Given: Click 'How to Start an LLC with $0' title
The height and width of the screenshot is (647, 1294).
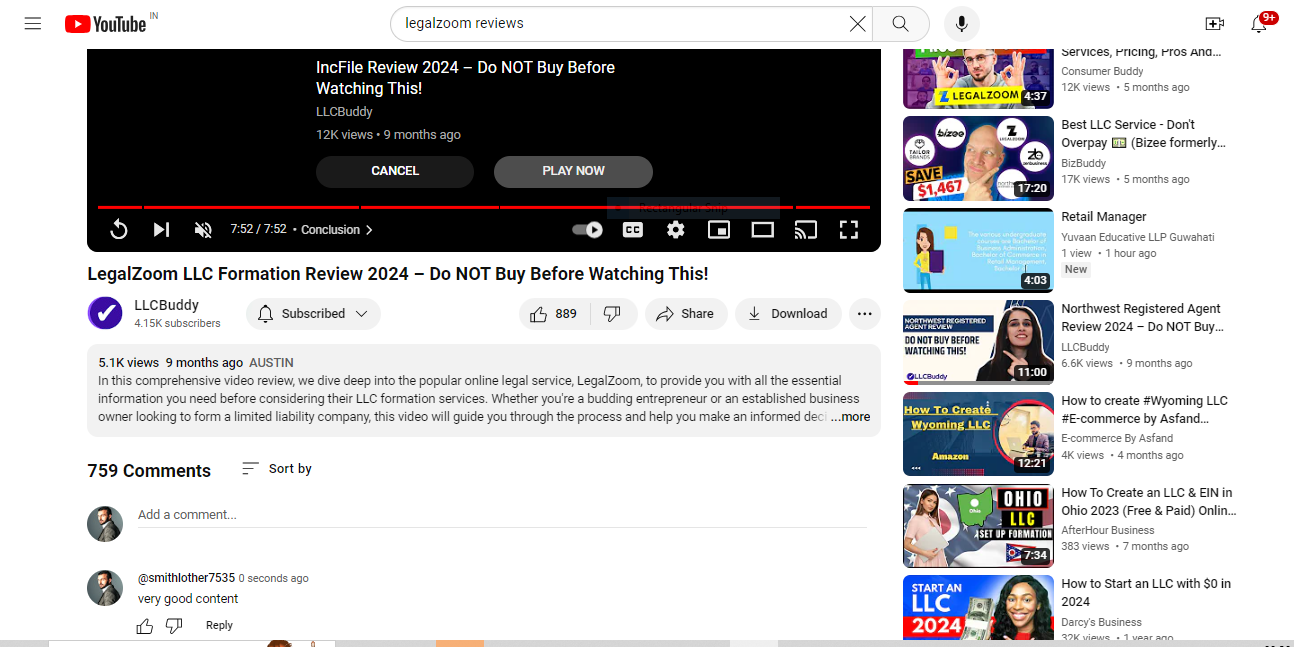Looking at the screenshot, I should coord(1146,593).
